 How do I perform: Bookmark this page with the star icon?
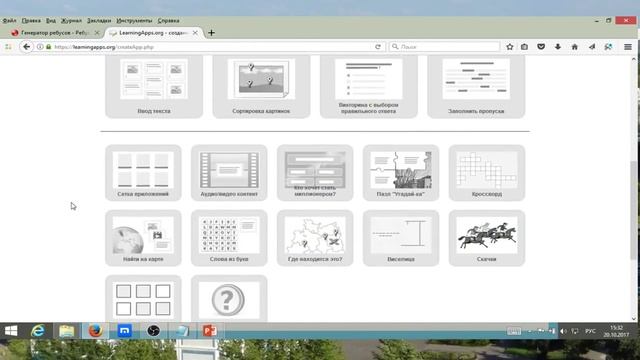pyautogui.click(x=510, y=47)
